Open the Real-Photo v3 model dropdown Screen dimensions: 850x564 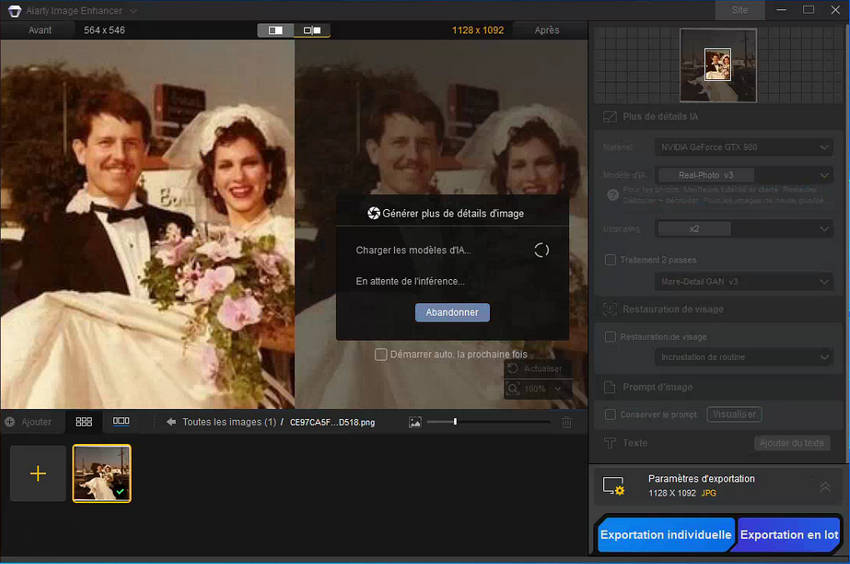click(744, 175)
